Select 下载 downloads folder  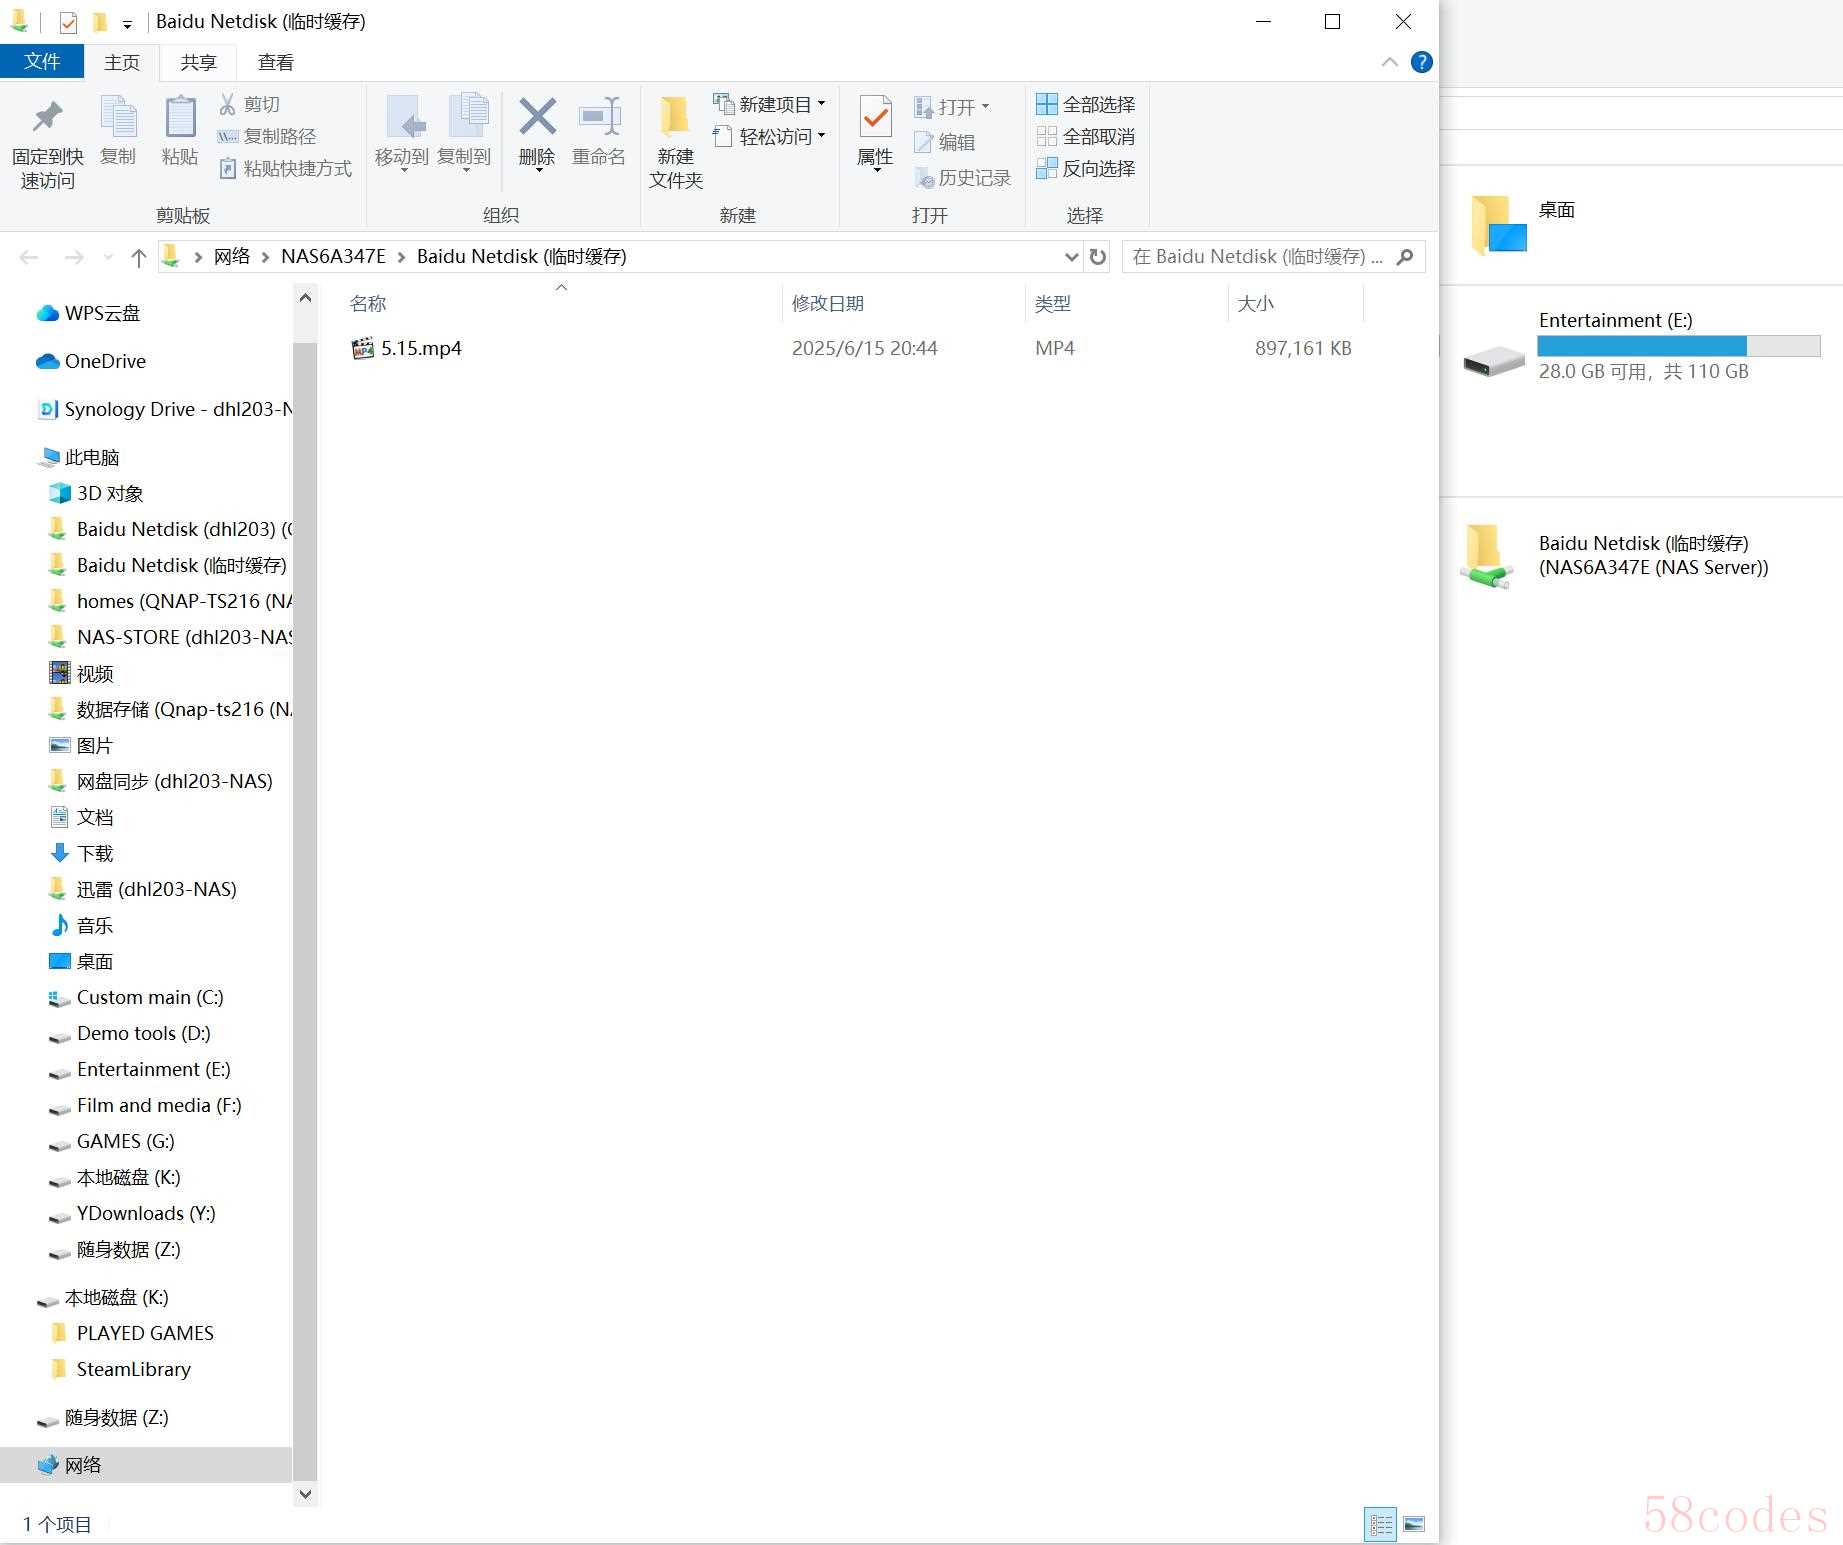point(82,853)
